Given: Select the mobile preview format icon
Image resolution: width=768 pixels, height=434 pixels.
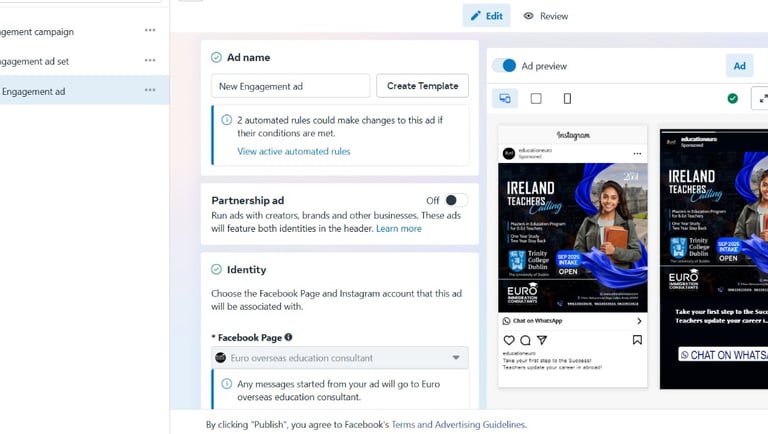Looking at the screenshot, I should tap(567, 99).
